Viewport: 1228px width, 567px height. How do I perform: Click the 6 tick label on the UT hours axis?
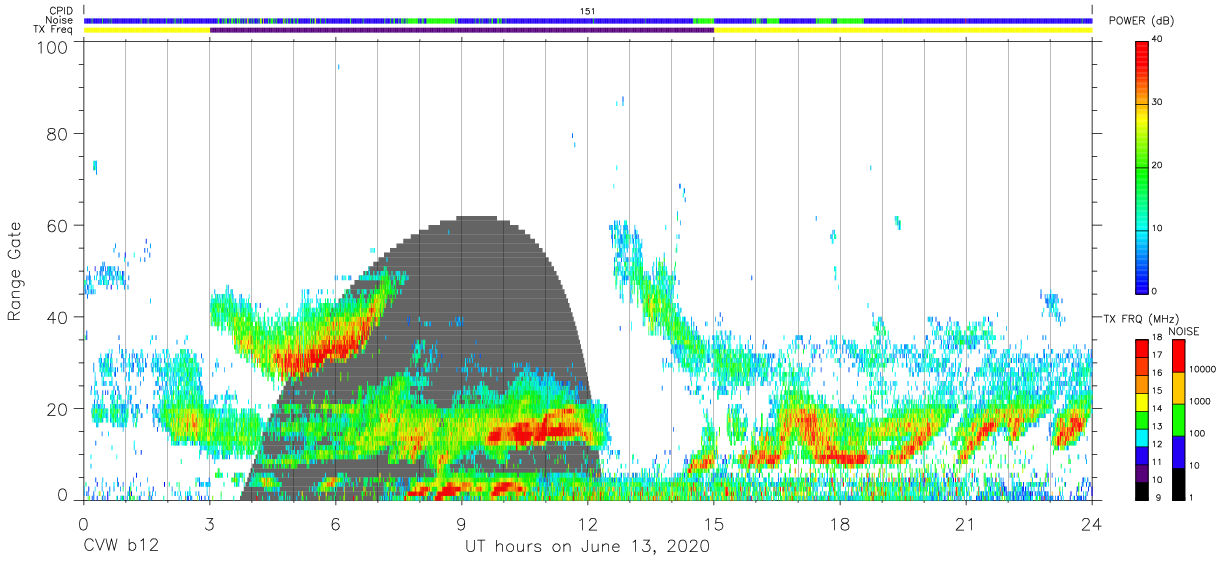click(335, 524)
